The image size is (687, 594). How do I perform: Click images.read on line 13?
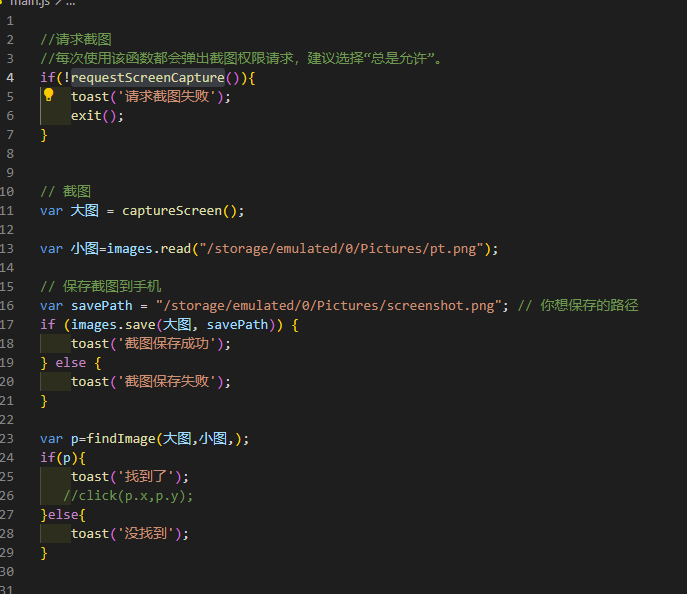pos(149,249)
